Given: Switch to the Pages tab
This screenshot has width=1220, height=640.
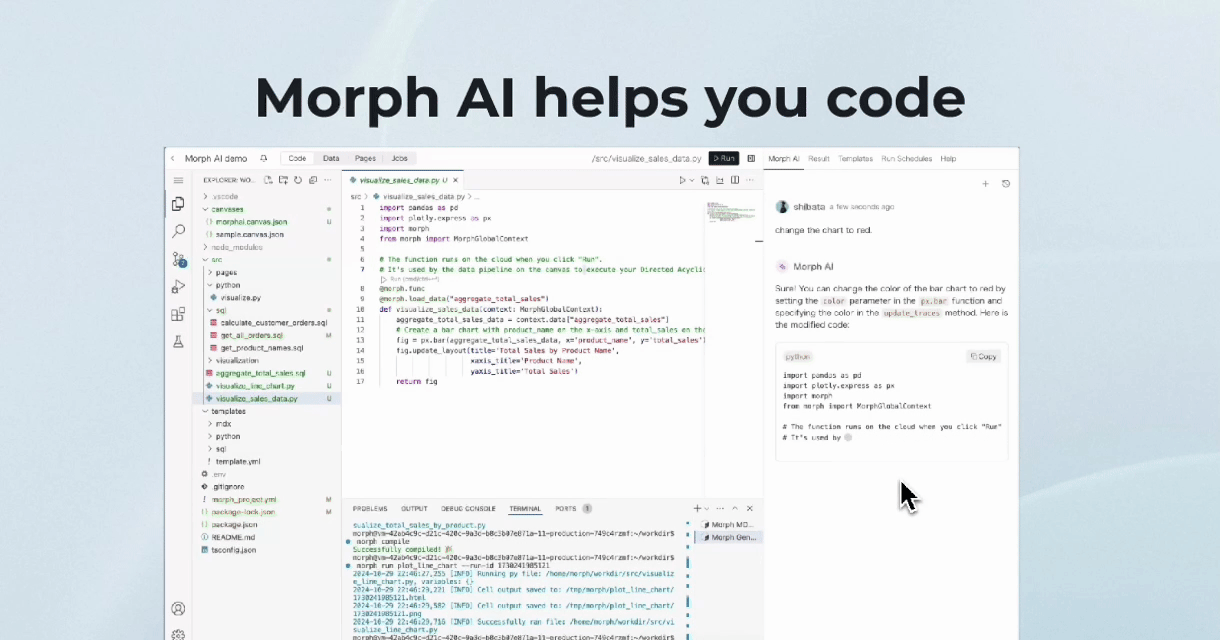Looking at the screenshot, I should [x=365, y=158].
